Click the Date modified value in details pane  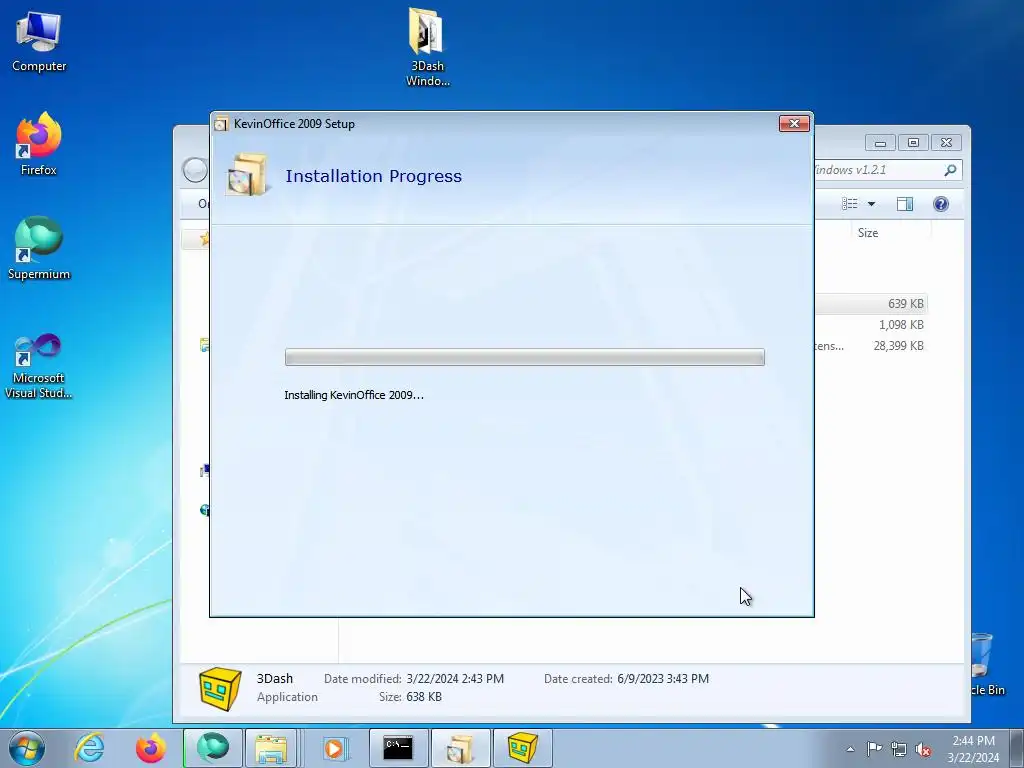[455, 679]
